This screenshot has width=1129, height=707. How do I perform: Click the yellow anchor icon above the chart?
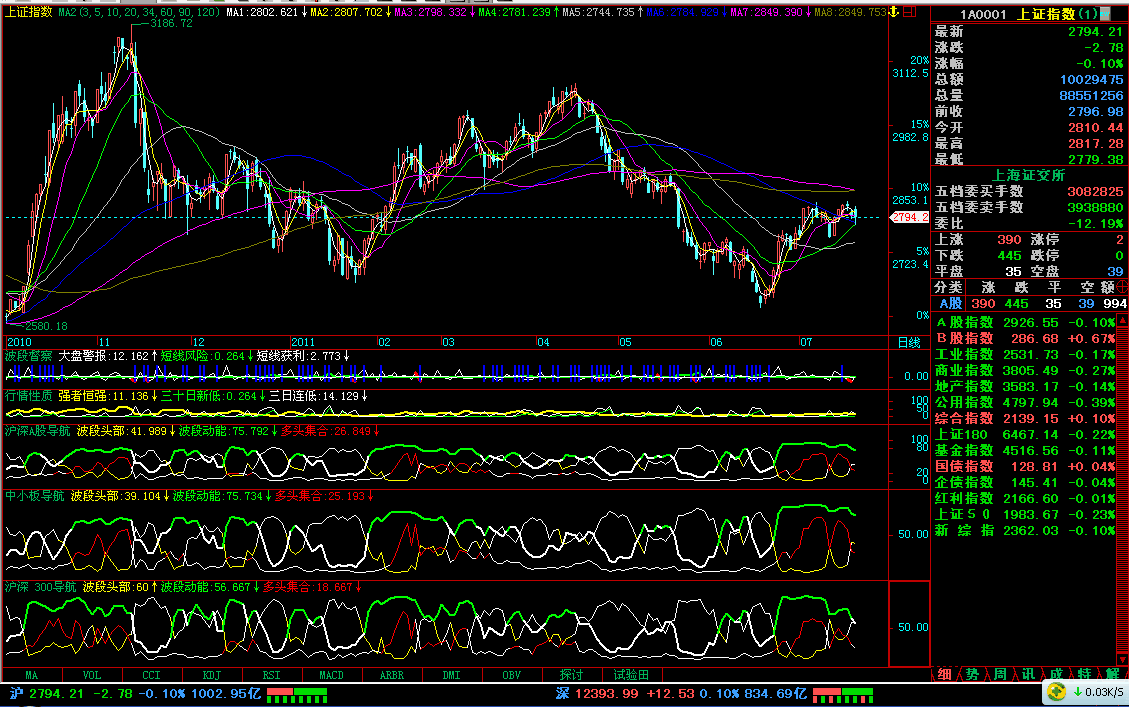(895, 12)
